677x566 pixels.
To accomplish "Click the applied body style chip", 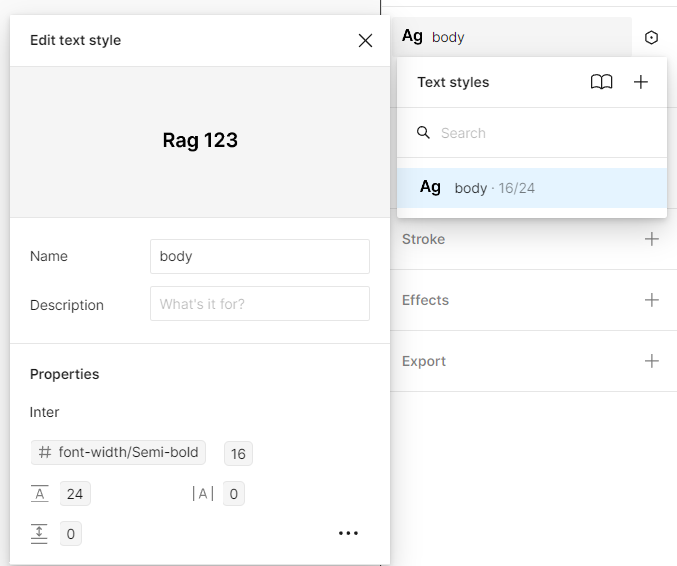I will click(512, 37).
